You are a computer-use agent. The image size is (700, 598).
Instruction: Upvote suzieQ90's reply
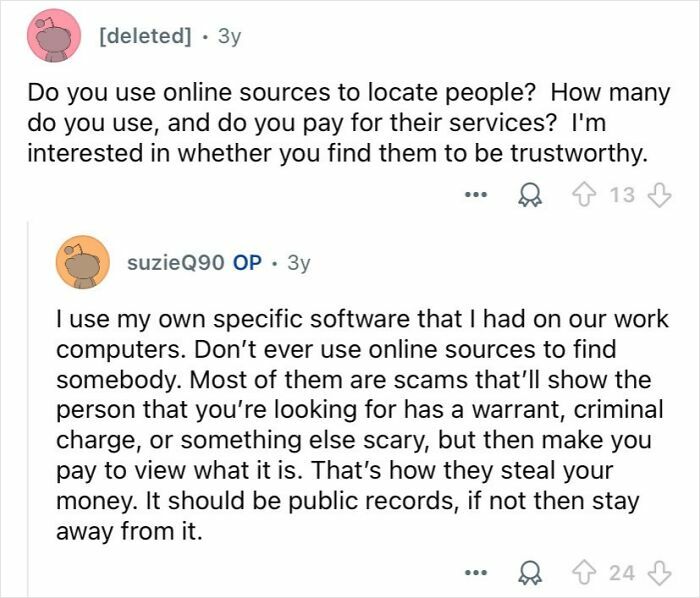[x=585, y=573]
